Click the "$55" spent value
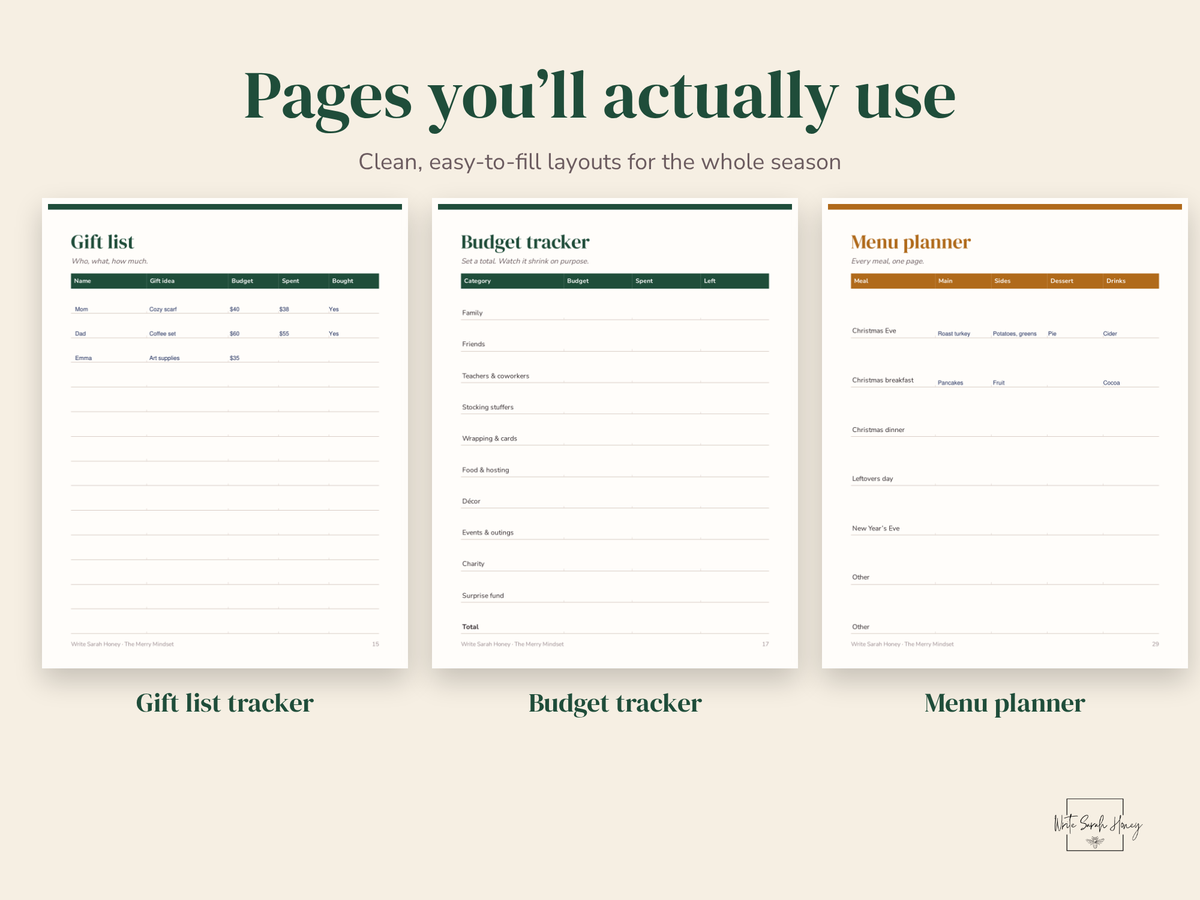The image size is (1200, 900). coord(284,333)
